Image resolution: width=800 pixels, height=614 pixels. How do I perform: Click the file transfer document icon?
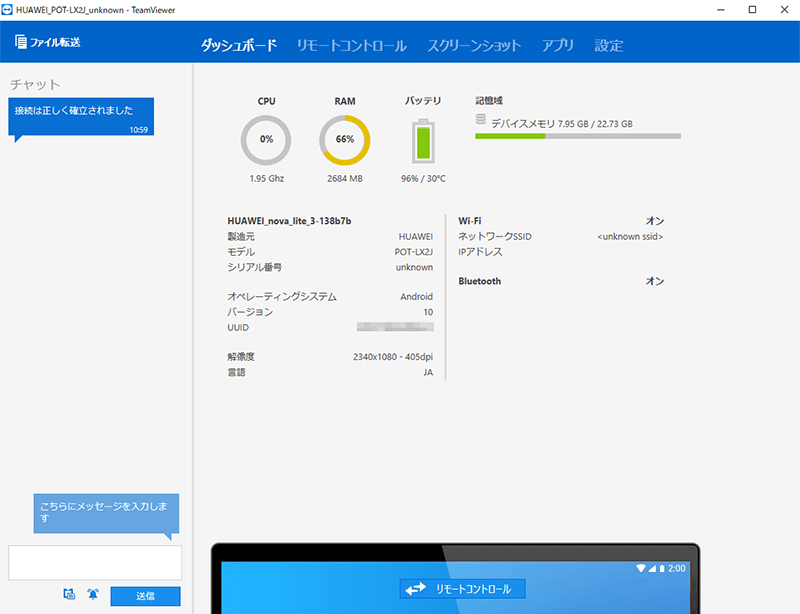point(20,42)
